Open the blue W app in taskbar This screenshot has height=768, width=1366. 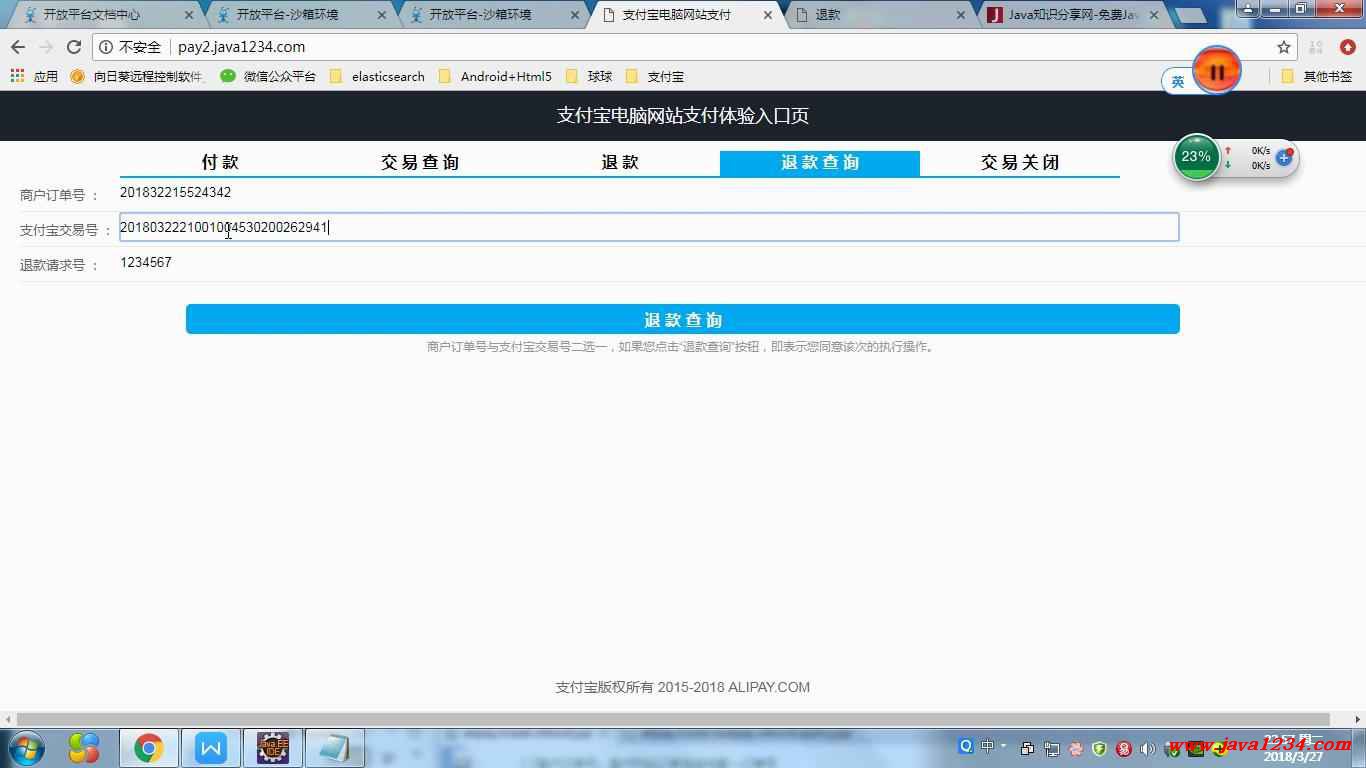211,748
